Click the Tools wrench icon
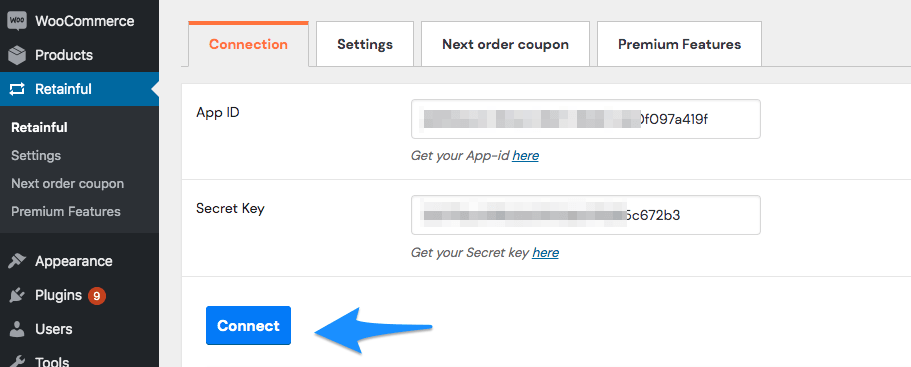The height and width of the screenshot is (367, 911). pos(17,361)
